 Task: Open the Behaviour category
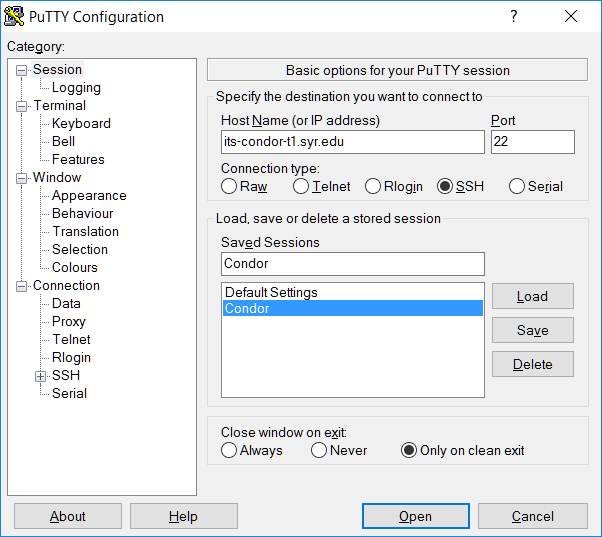tap(83, 213)
